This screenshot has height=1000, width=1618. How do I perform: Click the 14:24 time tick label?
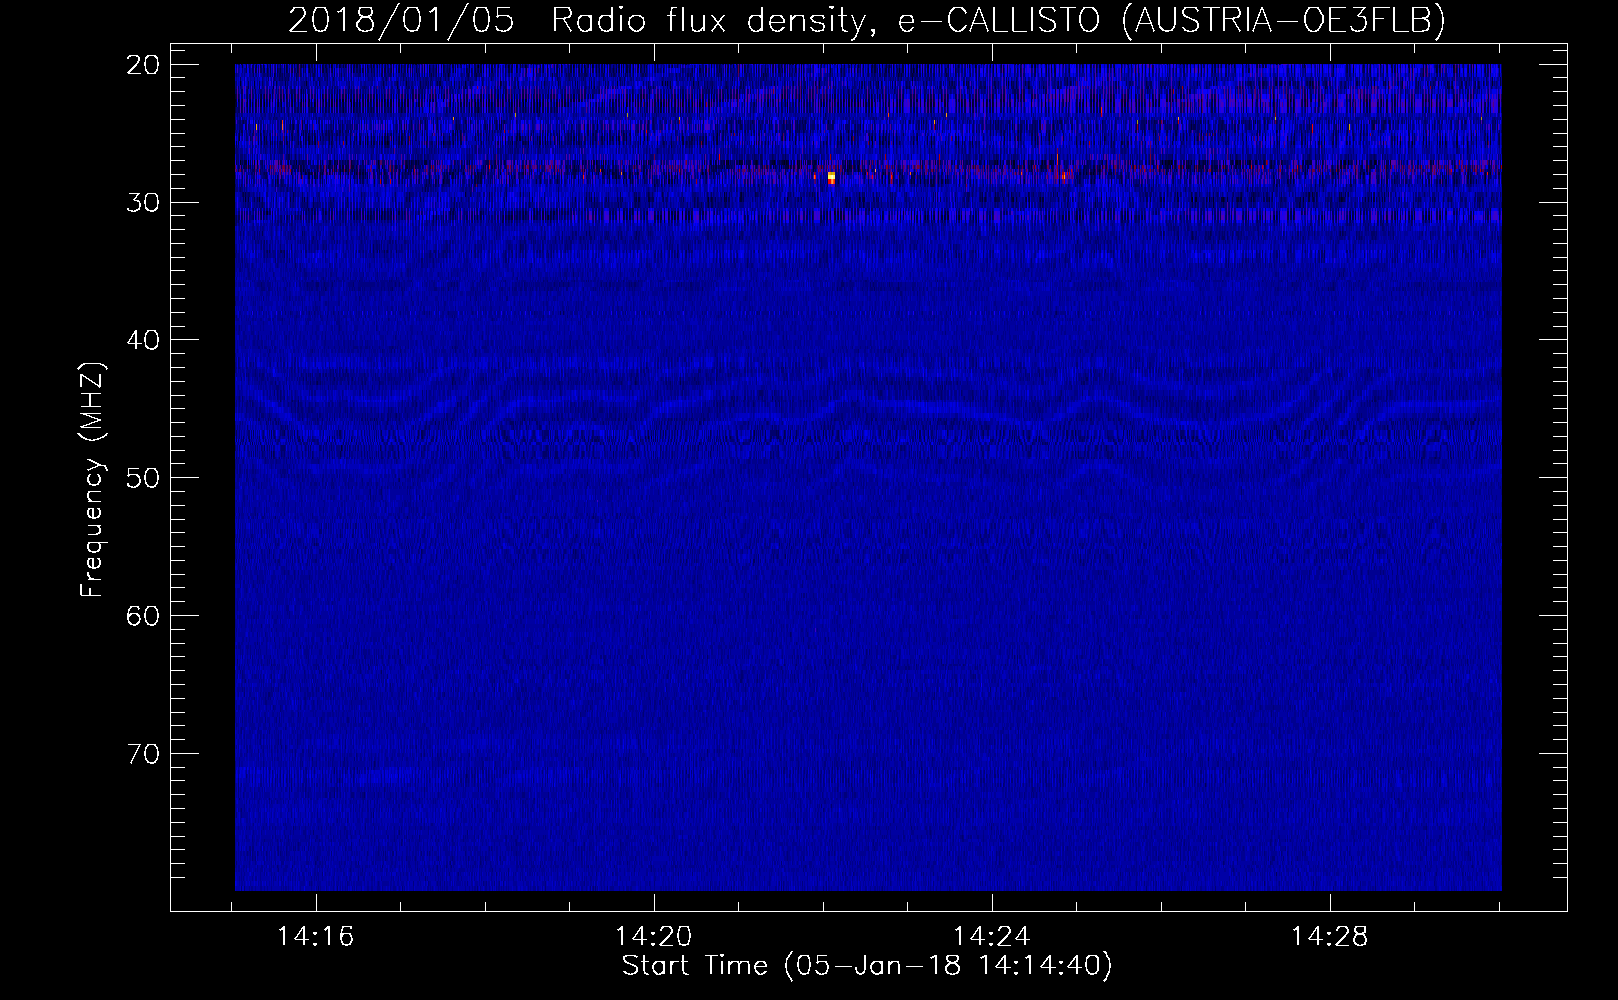tap(992, 937)
